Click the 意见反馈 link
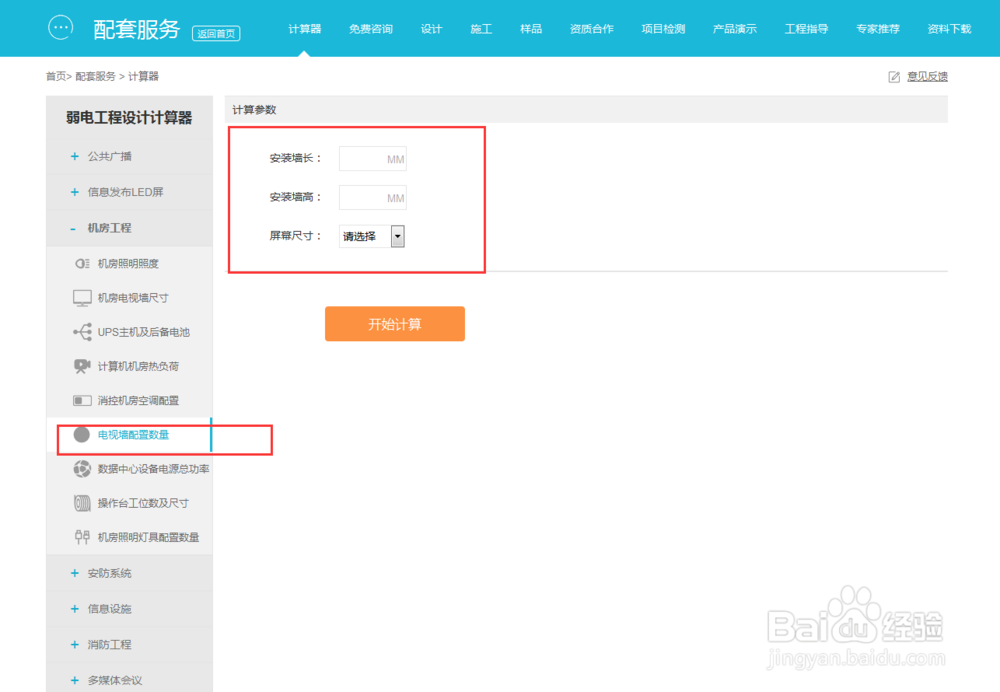The width and height of the screenshot is (1000, 692). point(927,77)
